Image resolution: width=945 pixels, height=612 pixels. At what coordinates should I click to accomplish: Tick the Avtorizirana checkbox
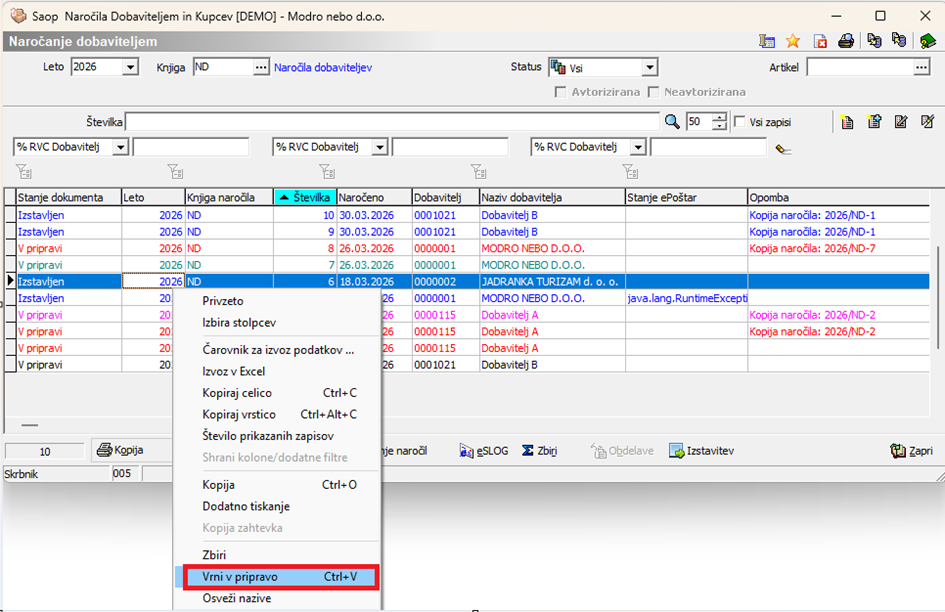pos(562,92)
